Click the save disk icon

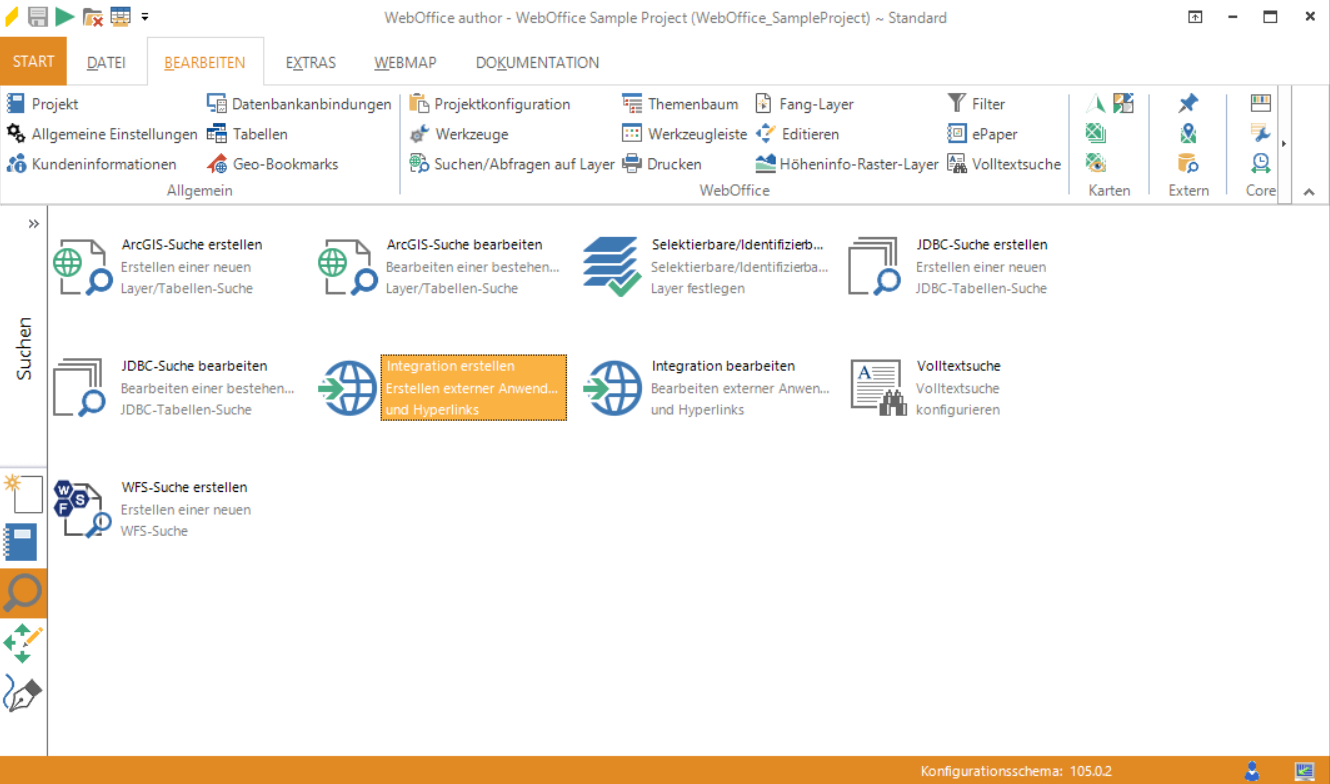click(x=38, y=16)
